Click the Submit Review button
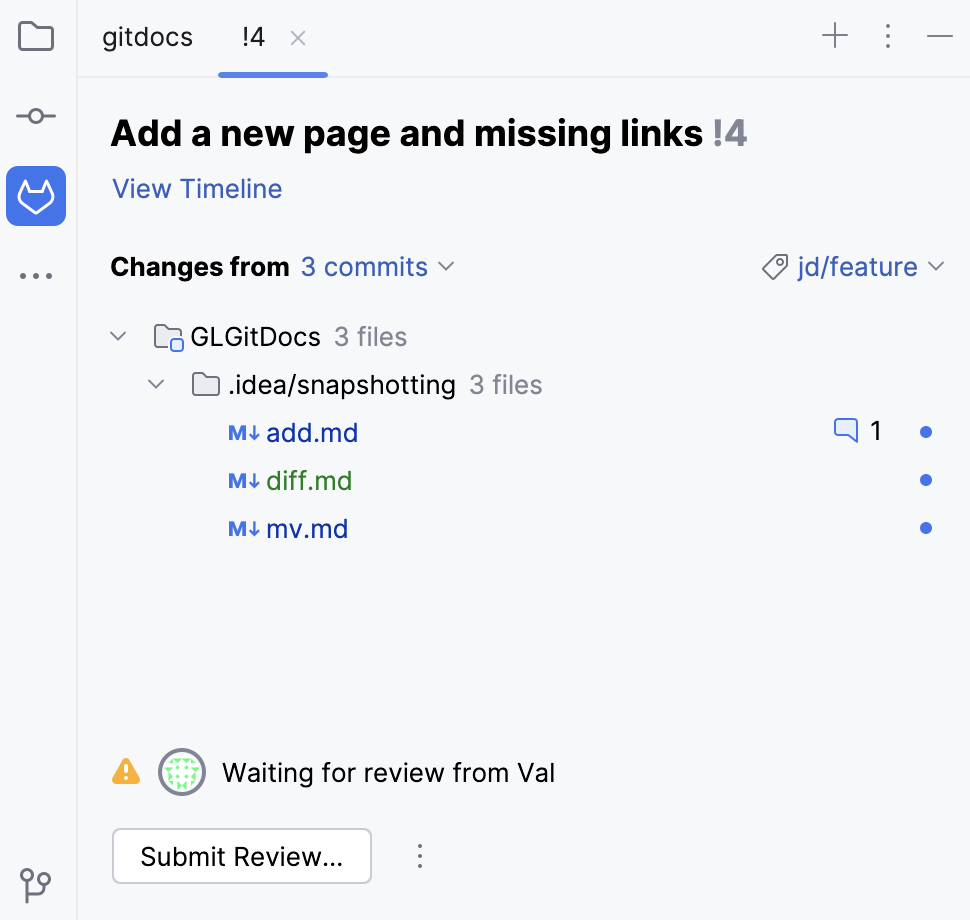The image size is (970, 920). pyautogui.click(x=241, y=856)
